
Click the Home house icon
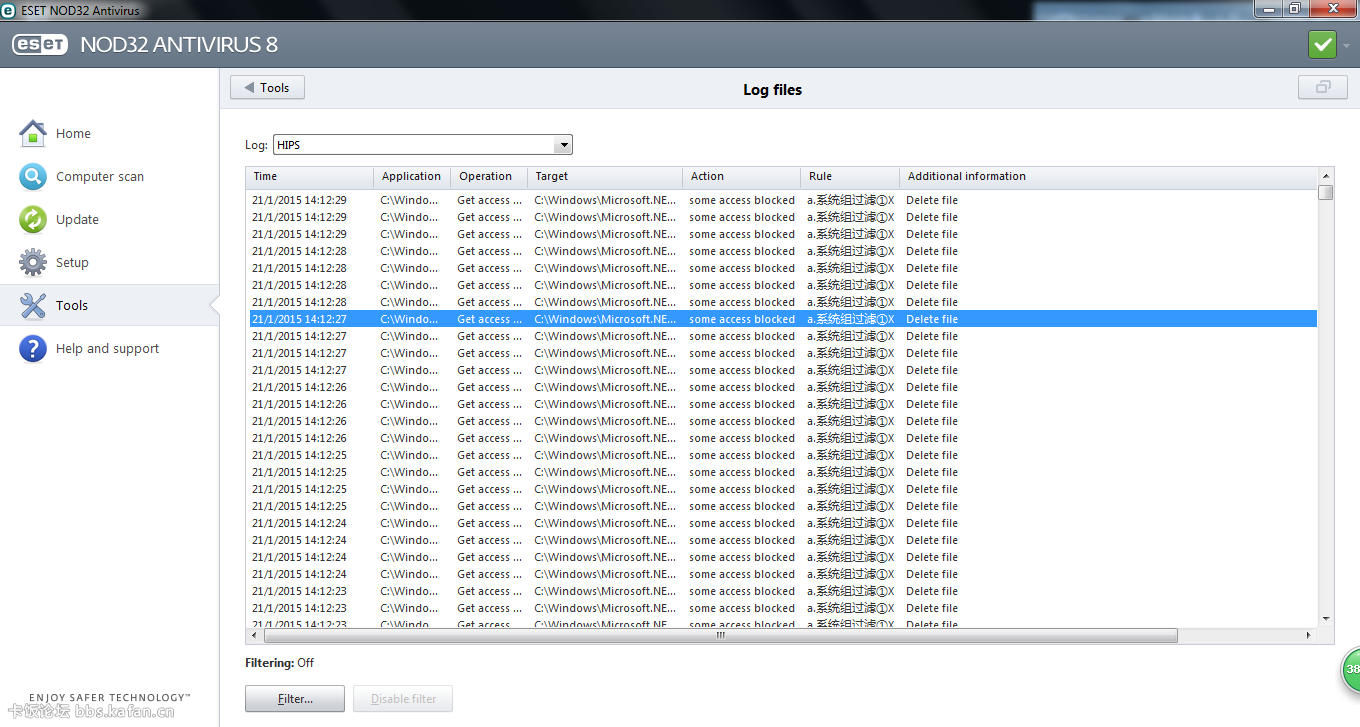[x=33, y=133]
